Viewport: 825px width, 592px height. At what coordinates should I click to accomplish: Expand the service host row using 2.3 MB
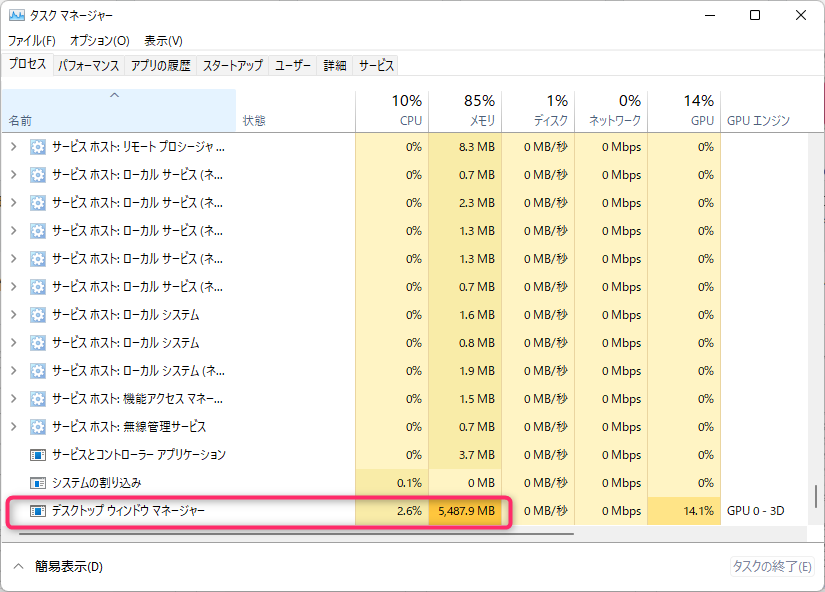[x=14, y=203]
